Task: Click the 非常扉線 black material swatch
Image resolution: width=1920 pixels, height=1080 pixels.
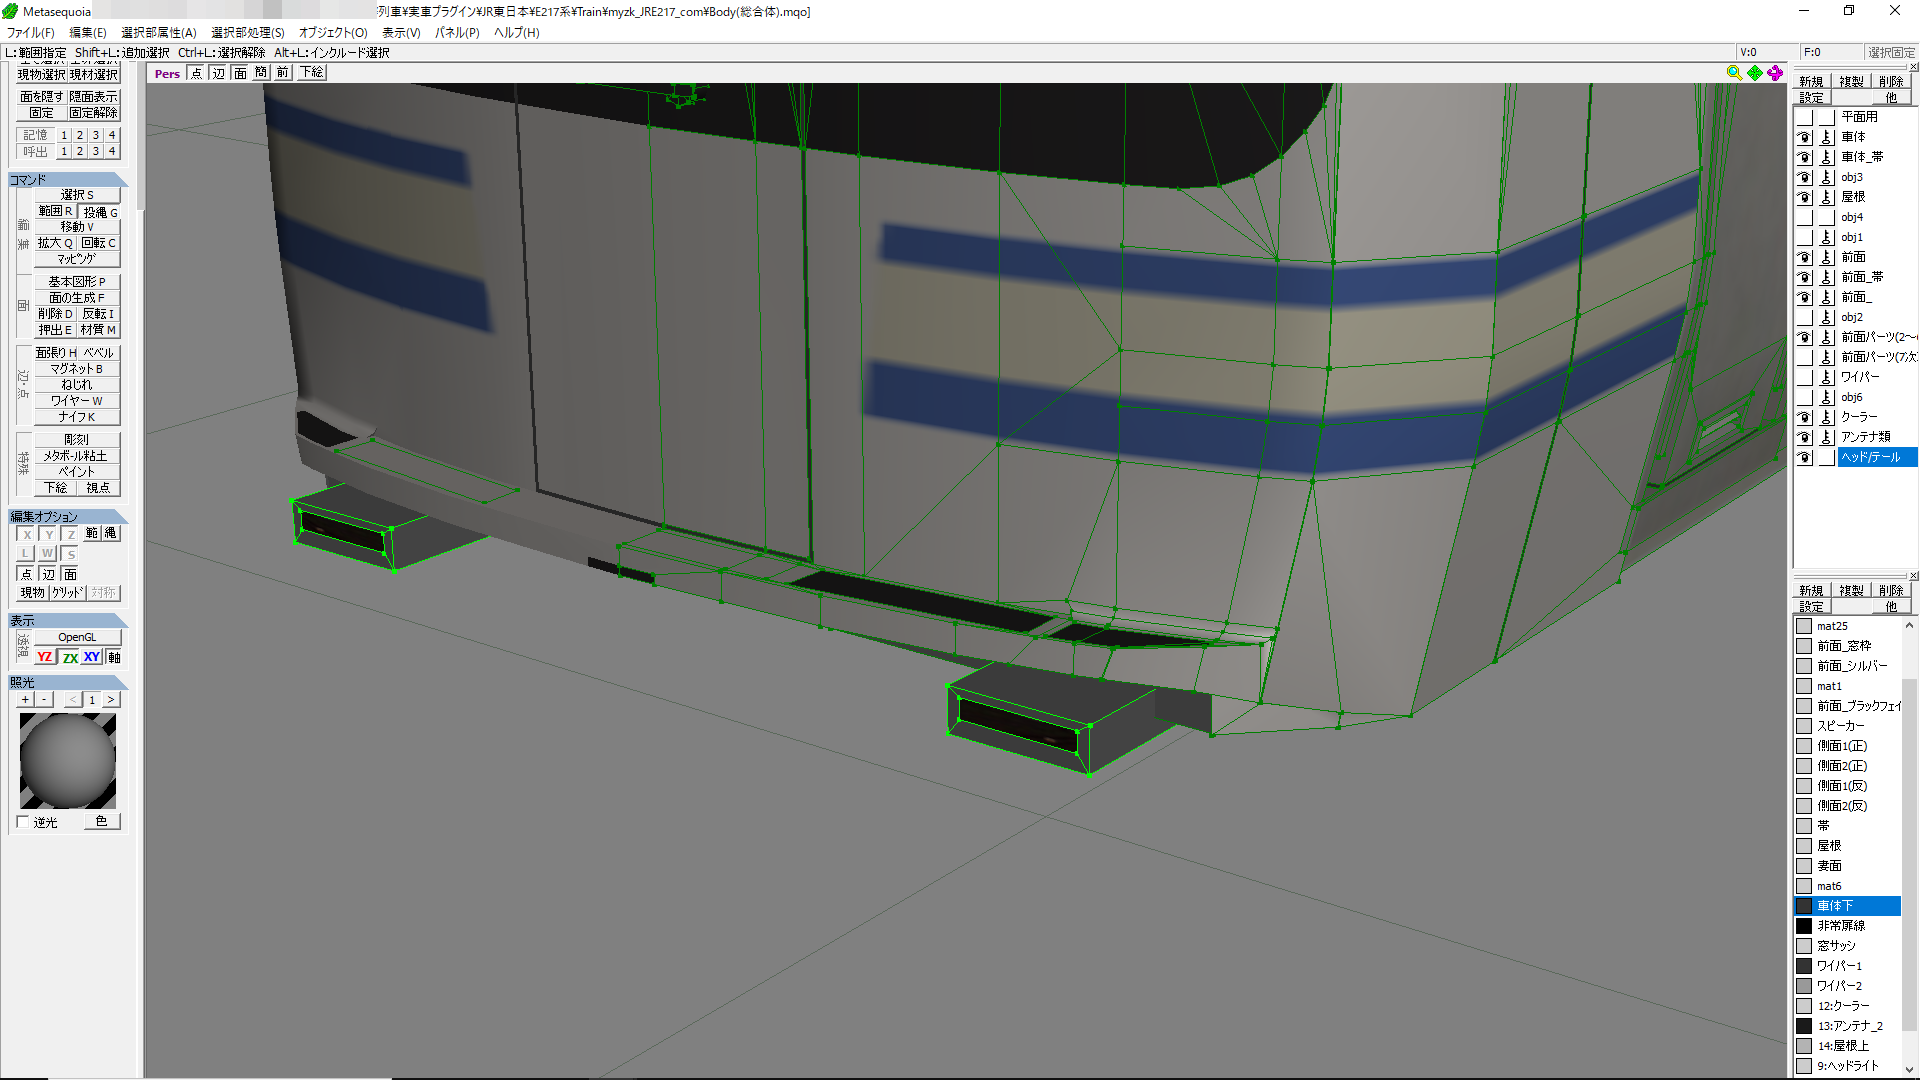Action: click(1804, 926)
